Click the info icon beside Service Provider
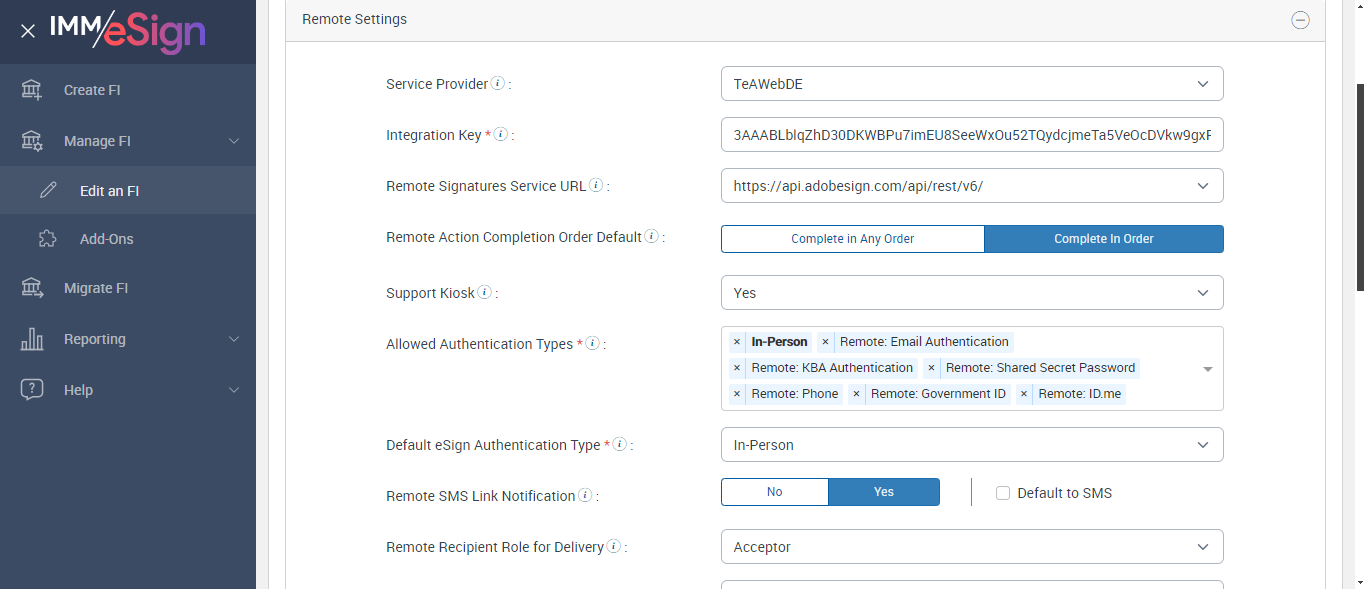1366x589 pixels. 498,84
